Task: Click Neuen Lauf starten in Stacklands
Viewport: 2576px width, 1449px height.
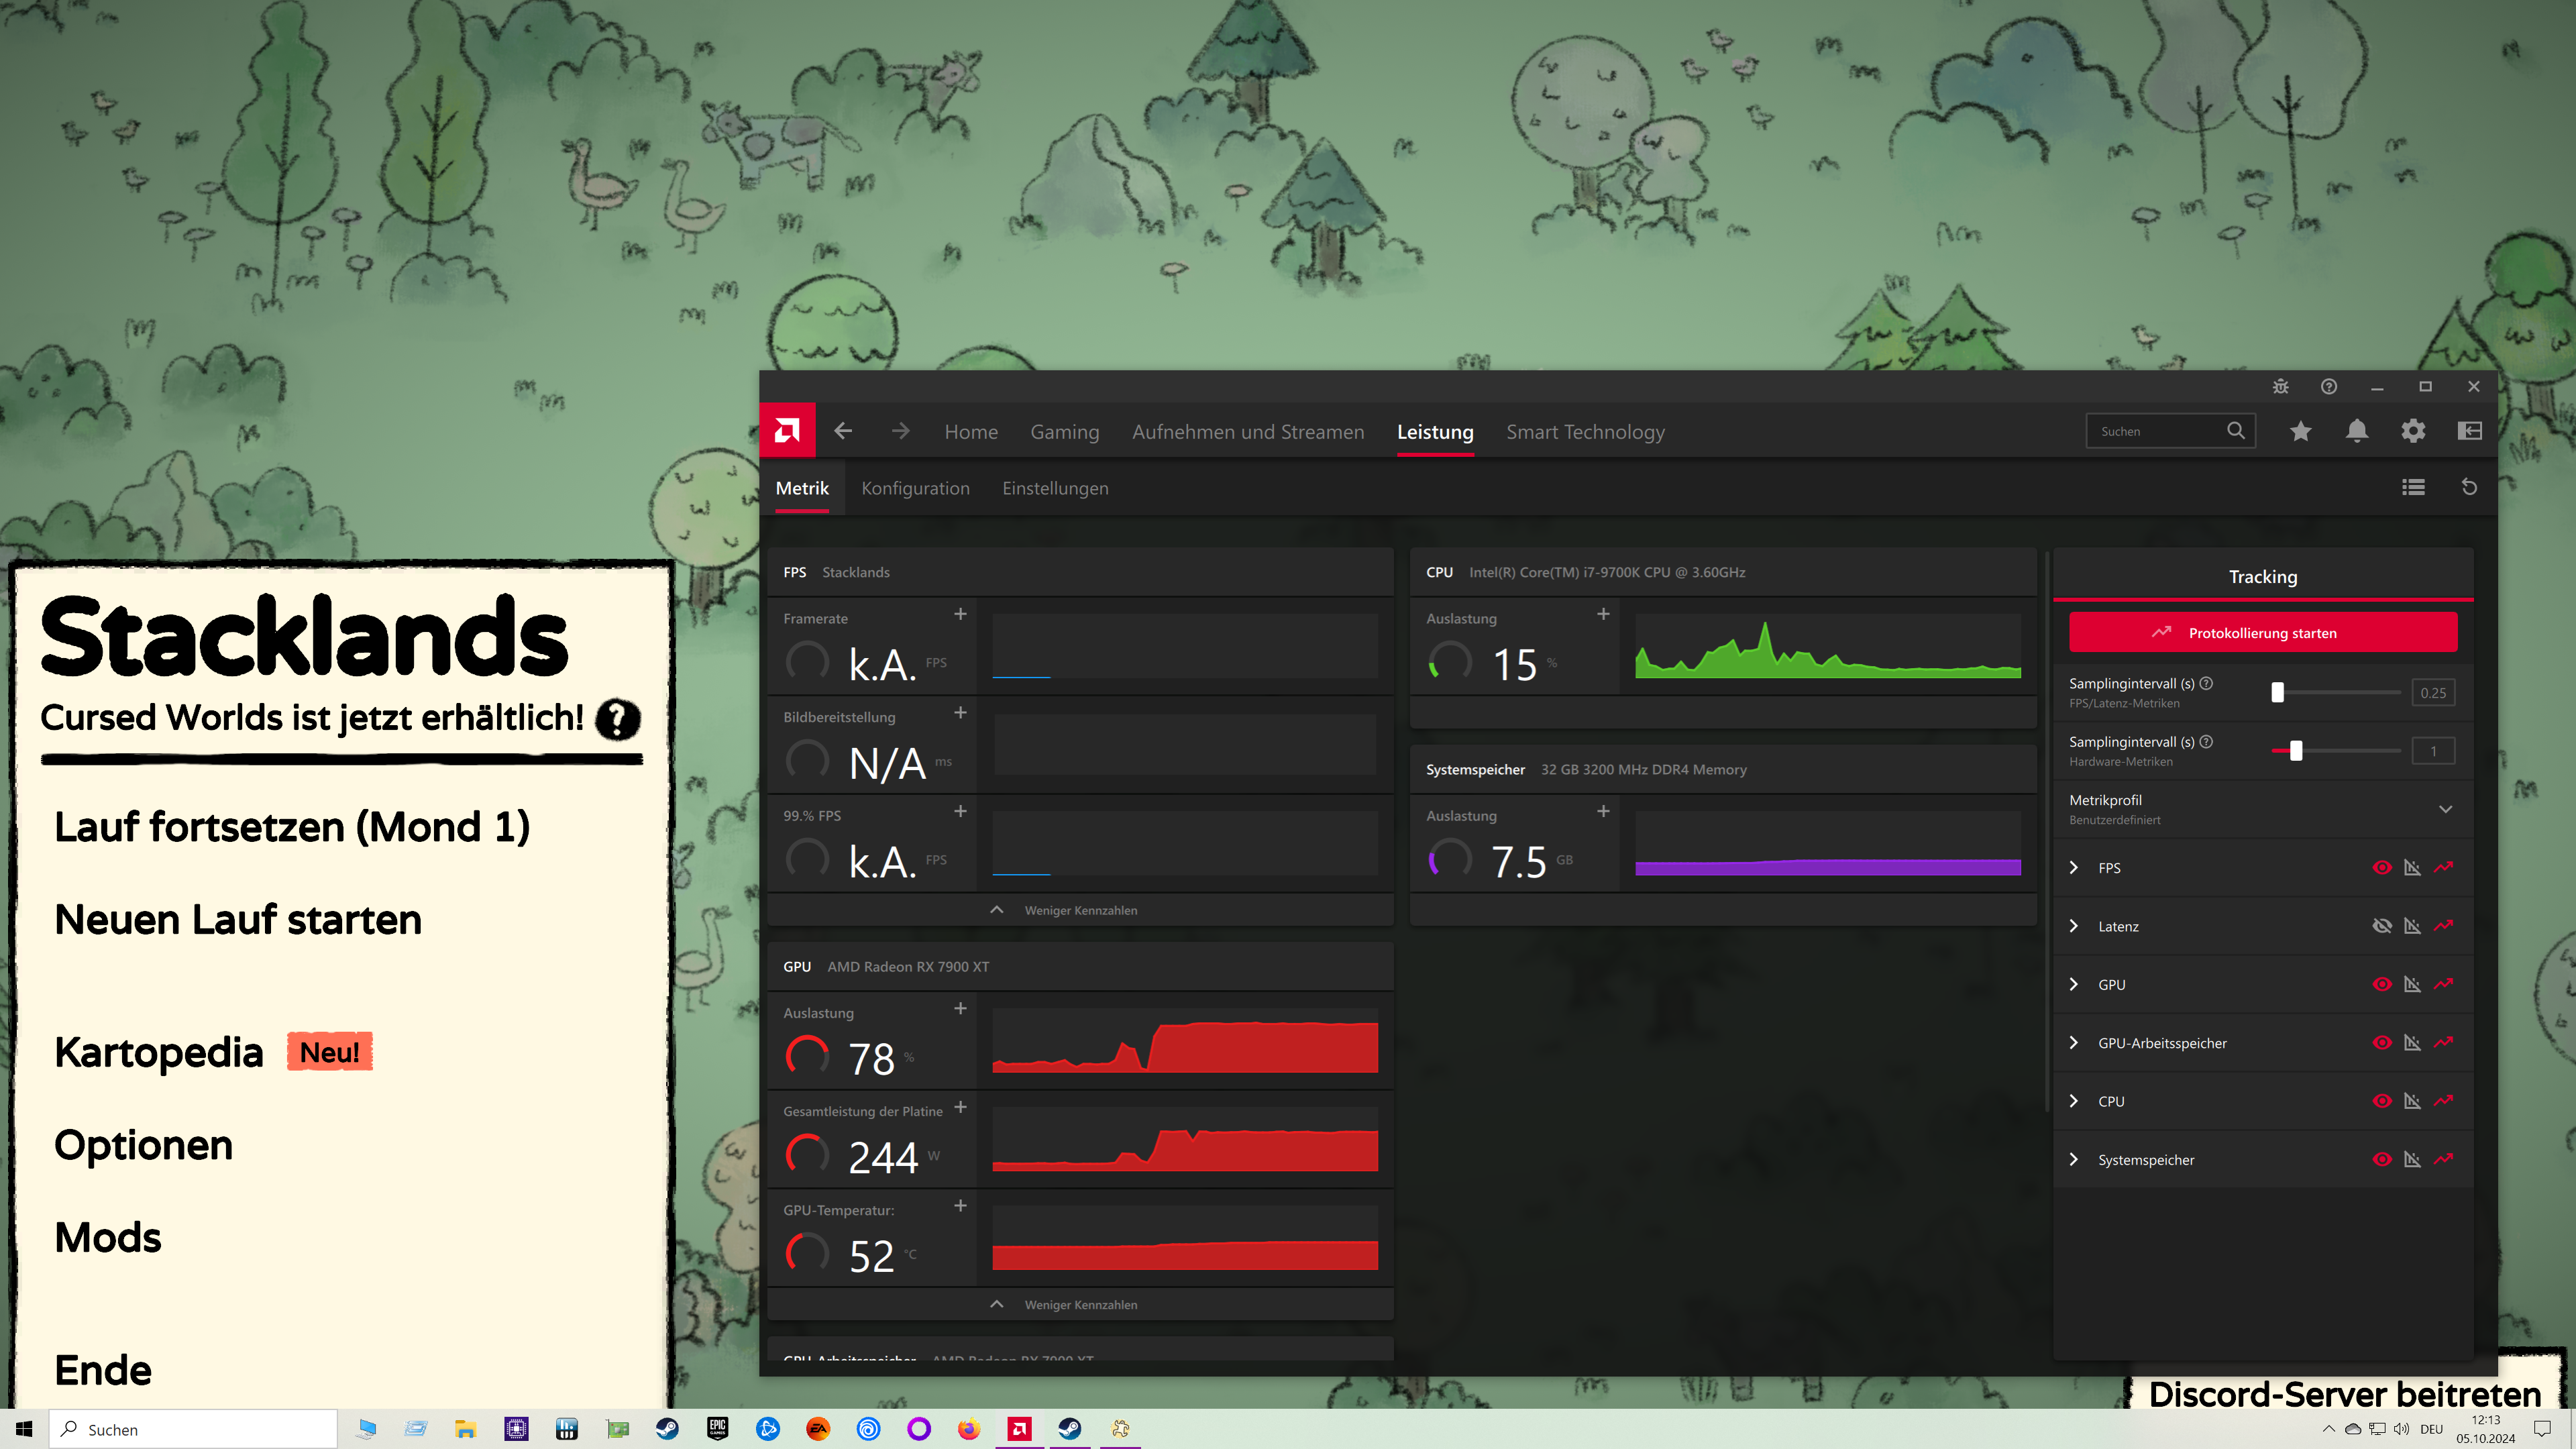Action: [238, 919]
